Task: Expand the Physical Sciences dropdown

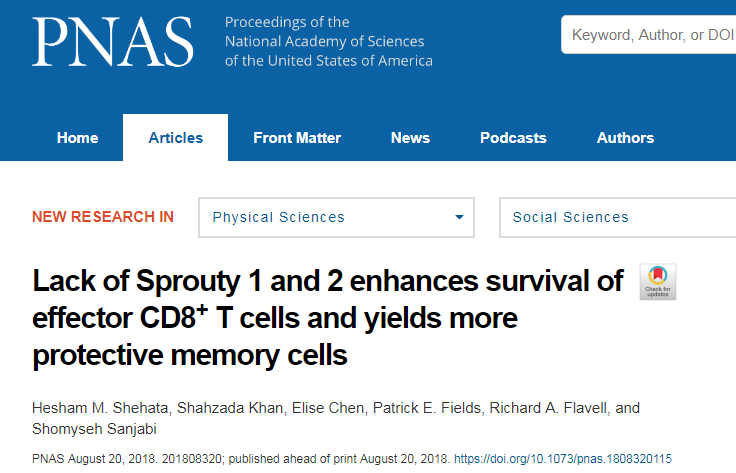Action: click(x=336, y=217)
